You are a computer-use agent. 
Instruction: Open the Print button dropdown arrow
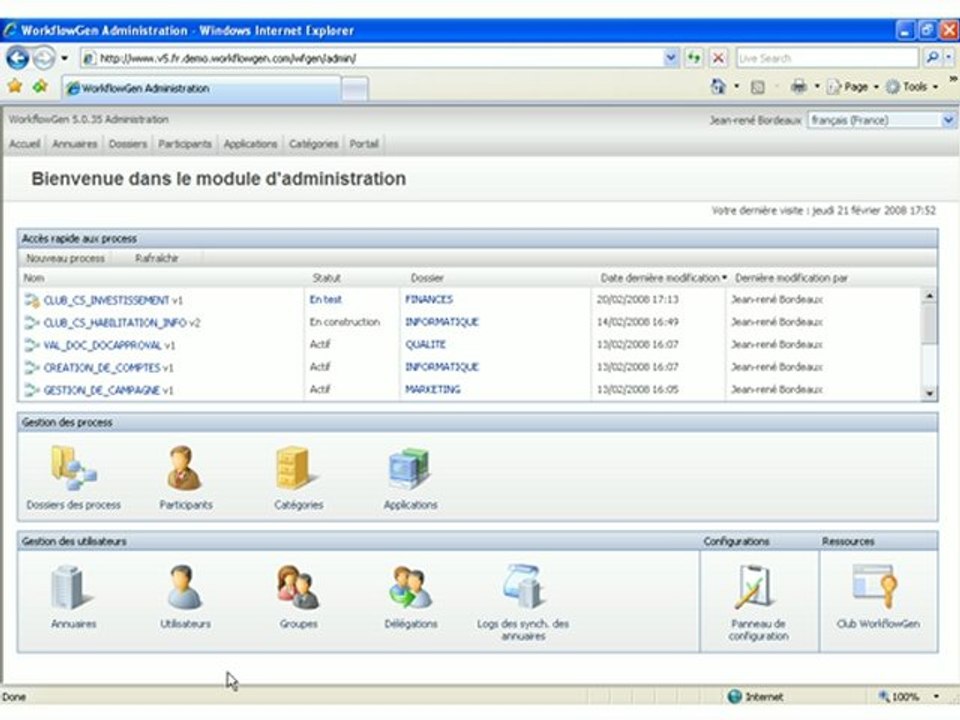(x=816, y=87)
